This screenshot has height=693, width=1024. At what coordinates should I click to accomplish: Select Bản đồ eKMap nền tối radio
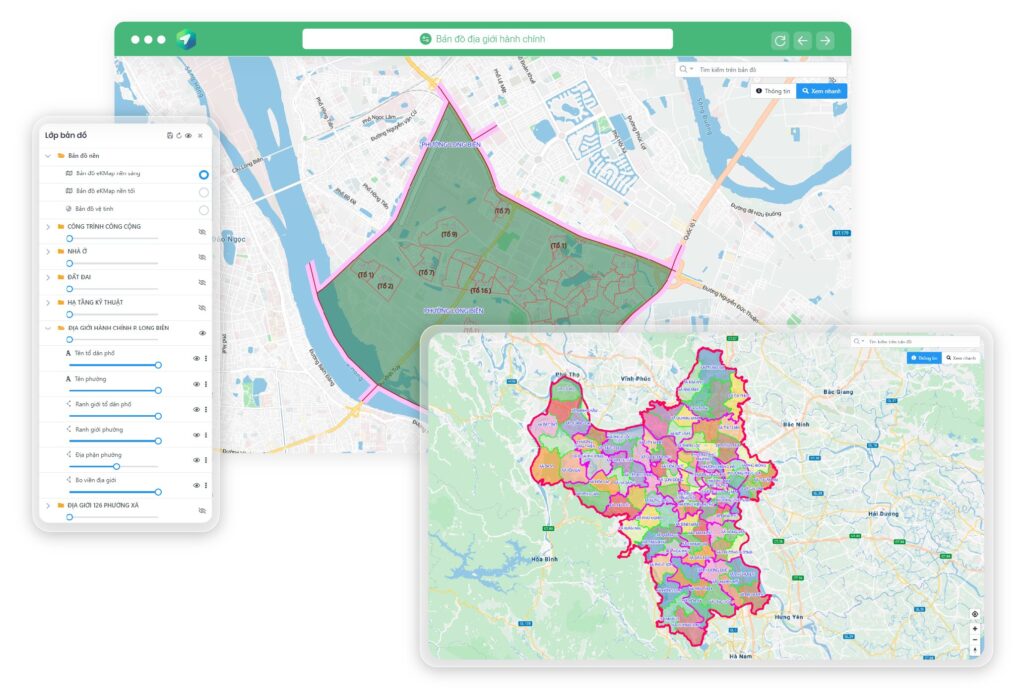(204, 192)
